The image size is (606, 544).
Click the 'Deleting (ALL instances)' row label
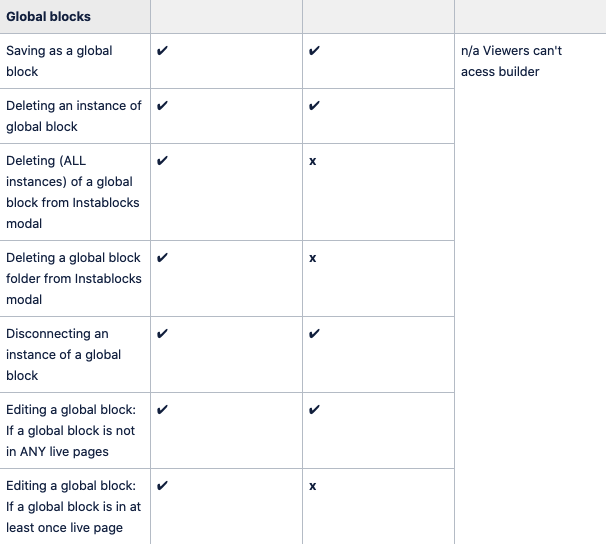coord(73,192)
